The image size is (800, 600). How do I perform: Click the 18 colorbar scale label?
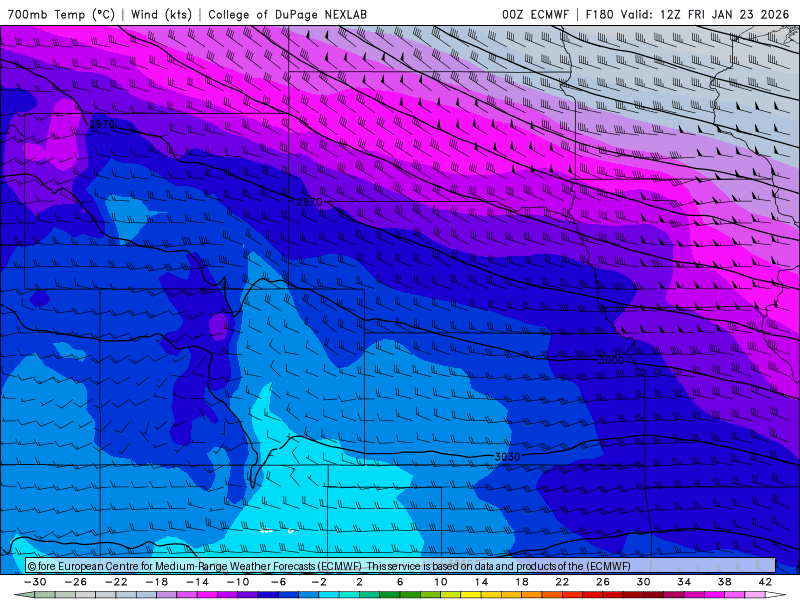(x=521, y=582)
